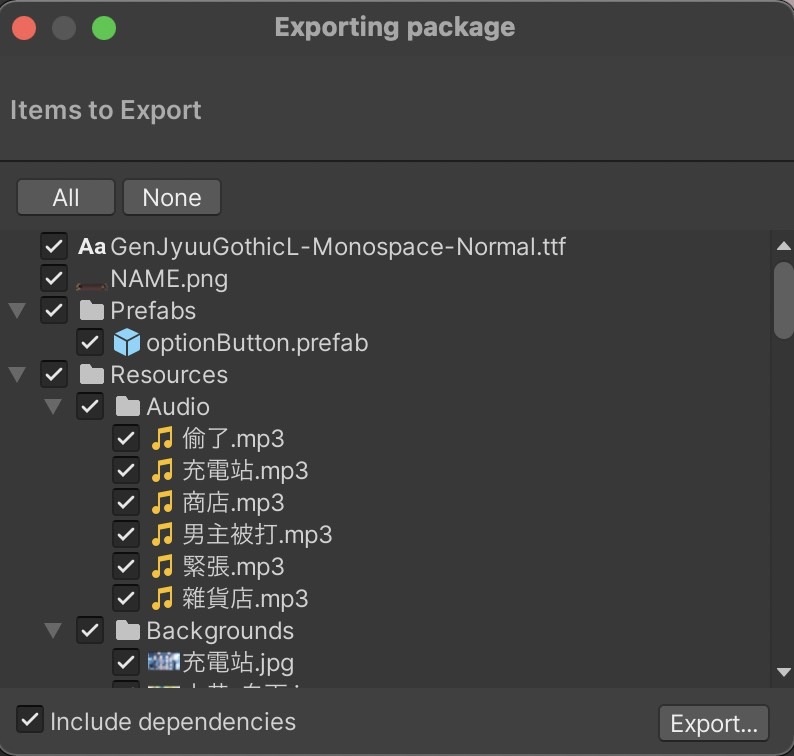
Task: Uncheck the NAME.png checkbox
Action: (54, 278)
